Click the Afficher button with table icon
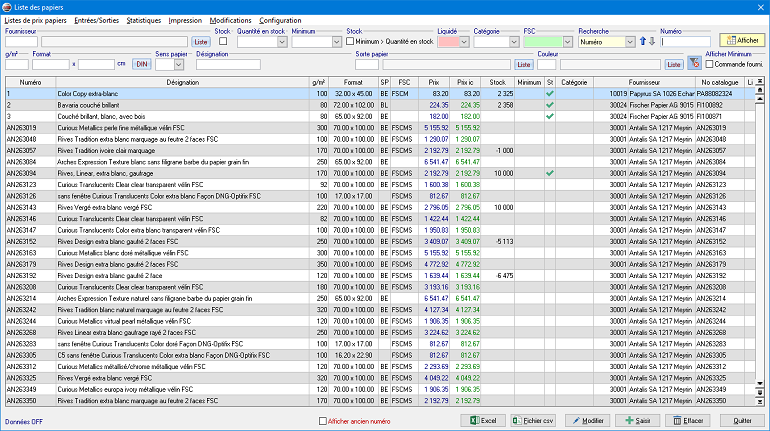770x431 pixels. pos(742,40)
